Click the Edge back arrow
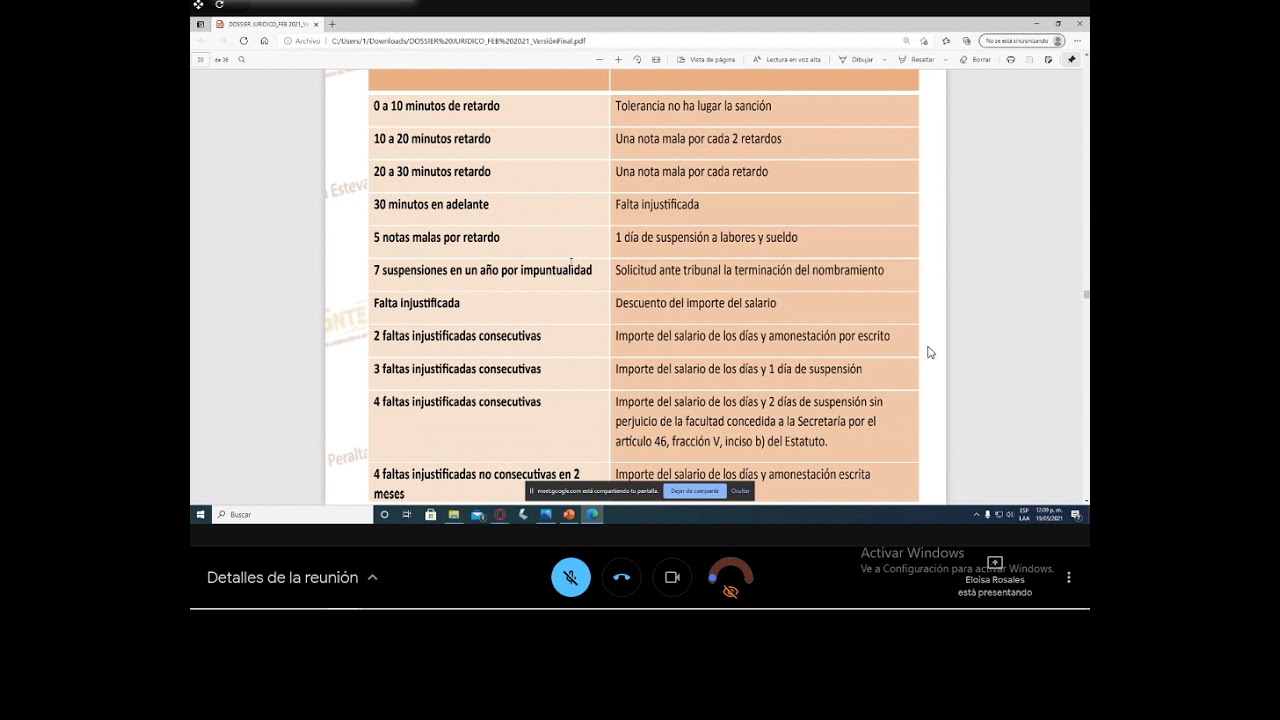1280x720 pixels. [201, 41]
